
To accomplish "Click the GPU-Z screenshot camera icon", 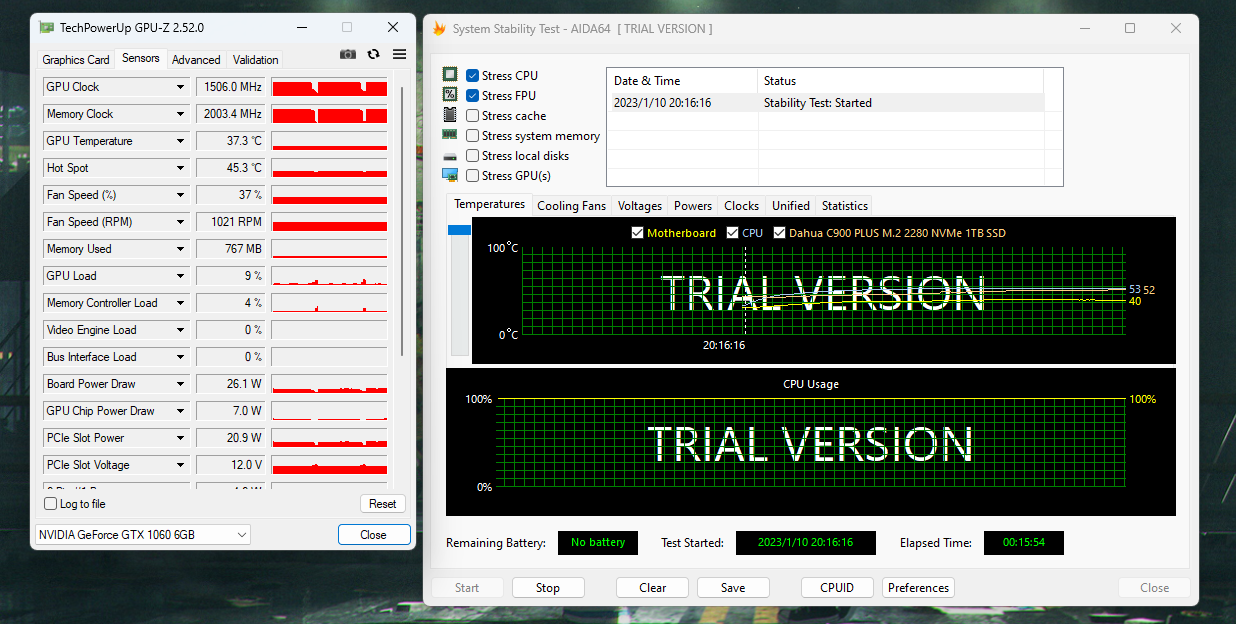I will 347,55.
